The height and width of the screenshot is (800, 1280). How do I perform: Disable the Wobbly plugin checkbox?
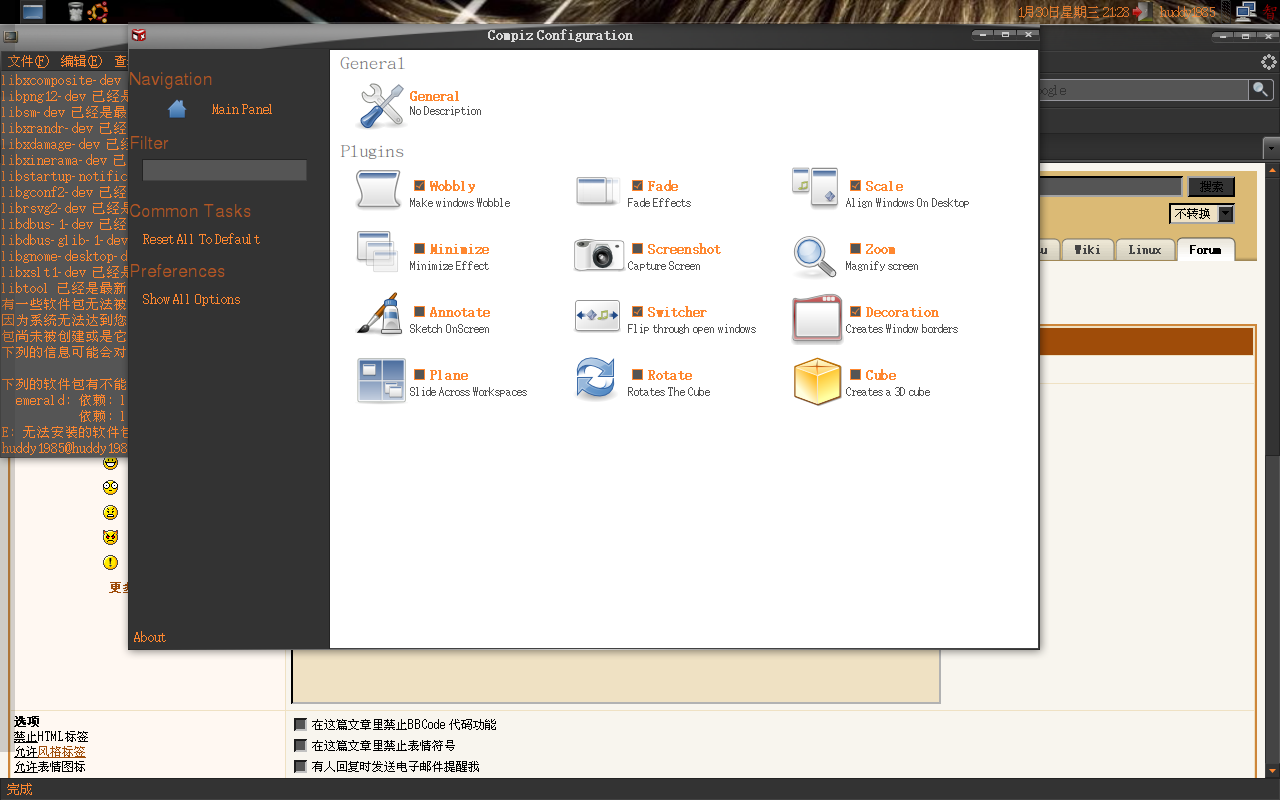click(420, 186)
